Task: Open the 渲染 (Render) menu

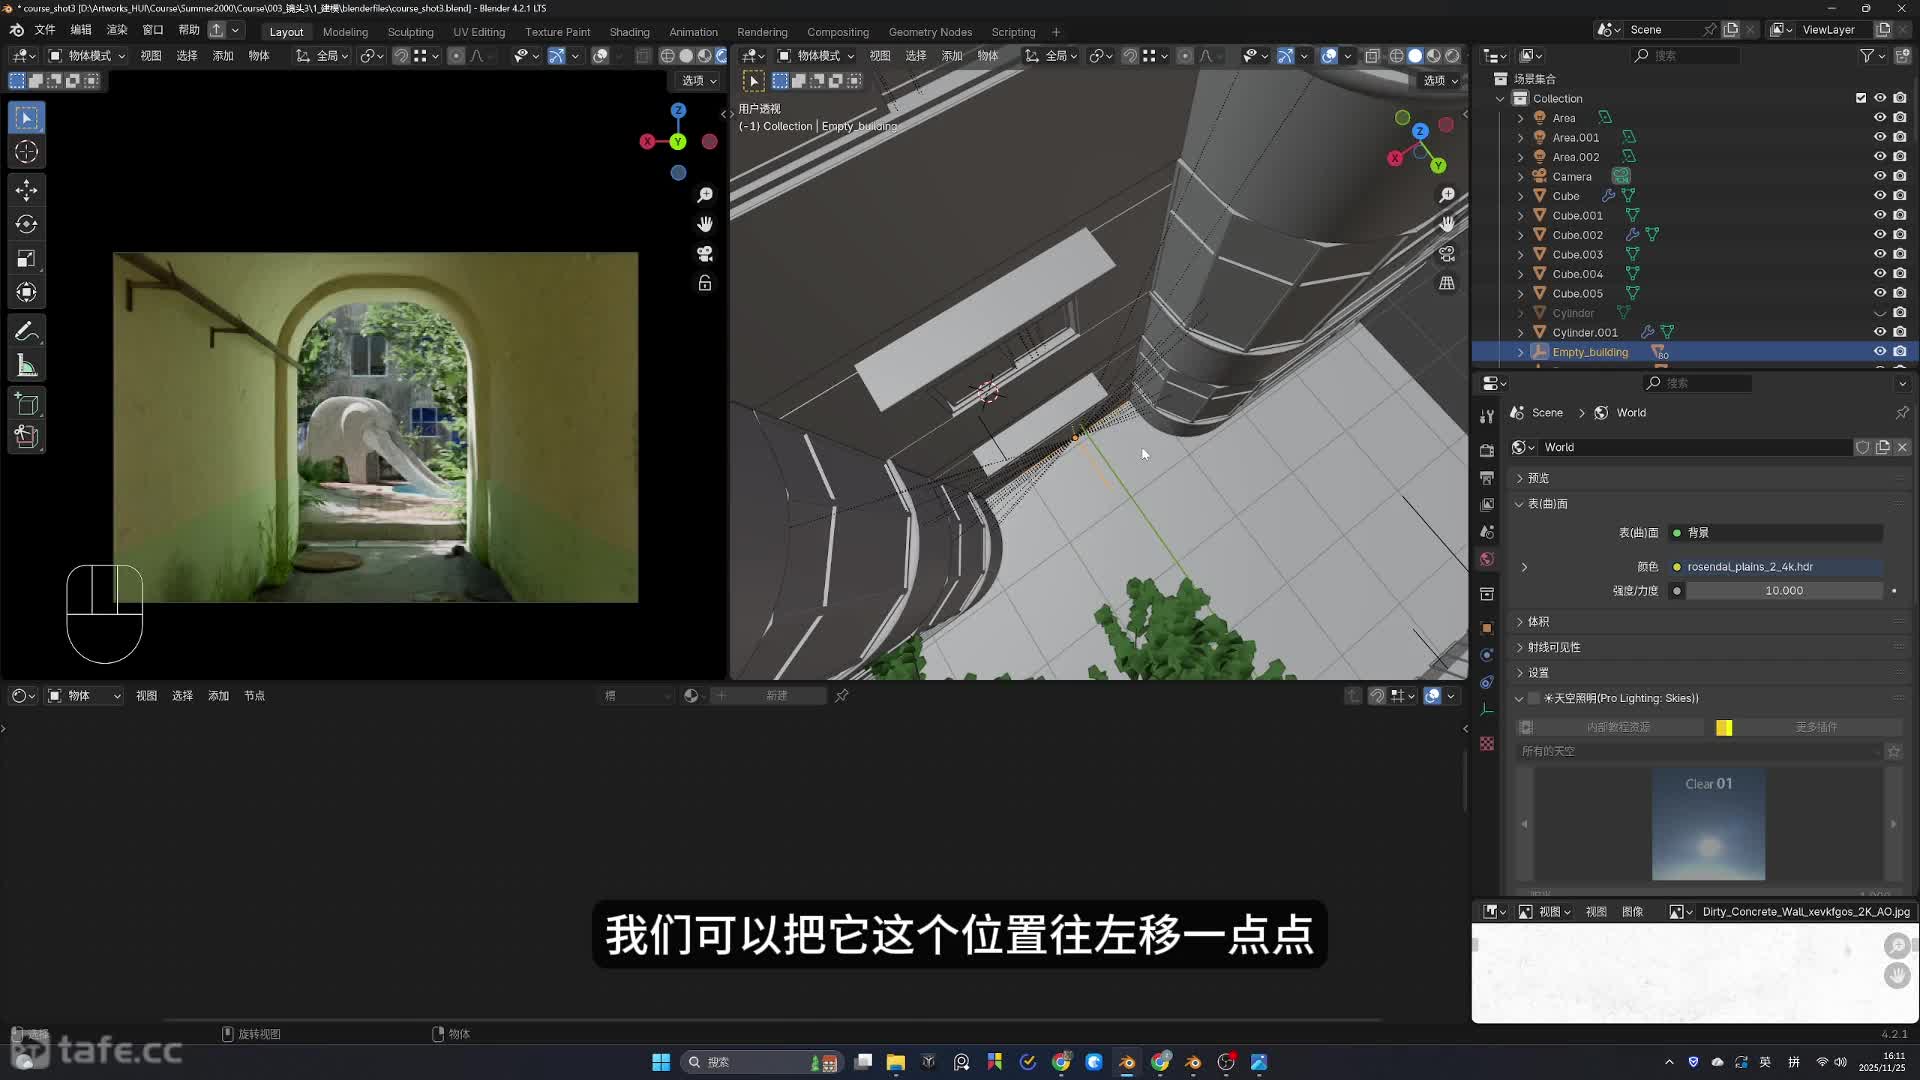Action: (x=117, y=30)
